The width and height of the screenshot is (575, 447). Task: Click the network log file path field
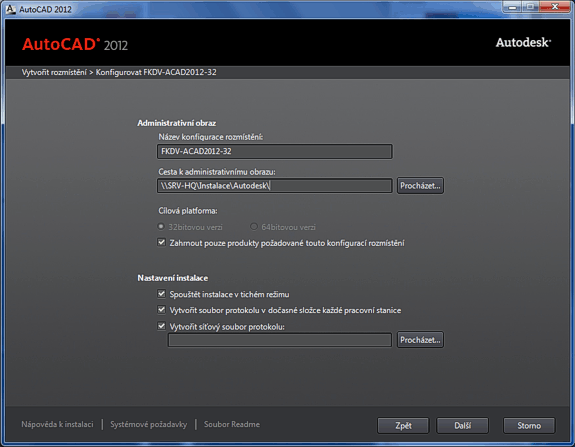tap(280, 340)
